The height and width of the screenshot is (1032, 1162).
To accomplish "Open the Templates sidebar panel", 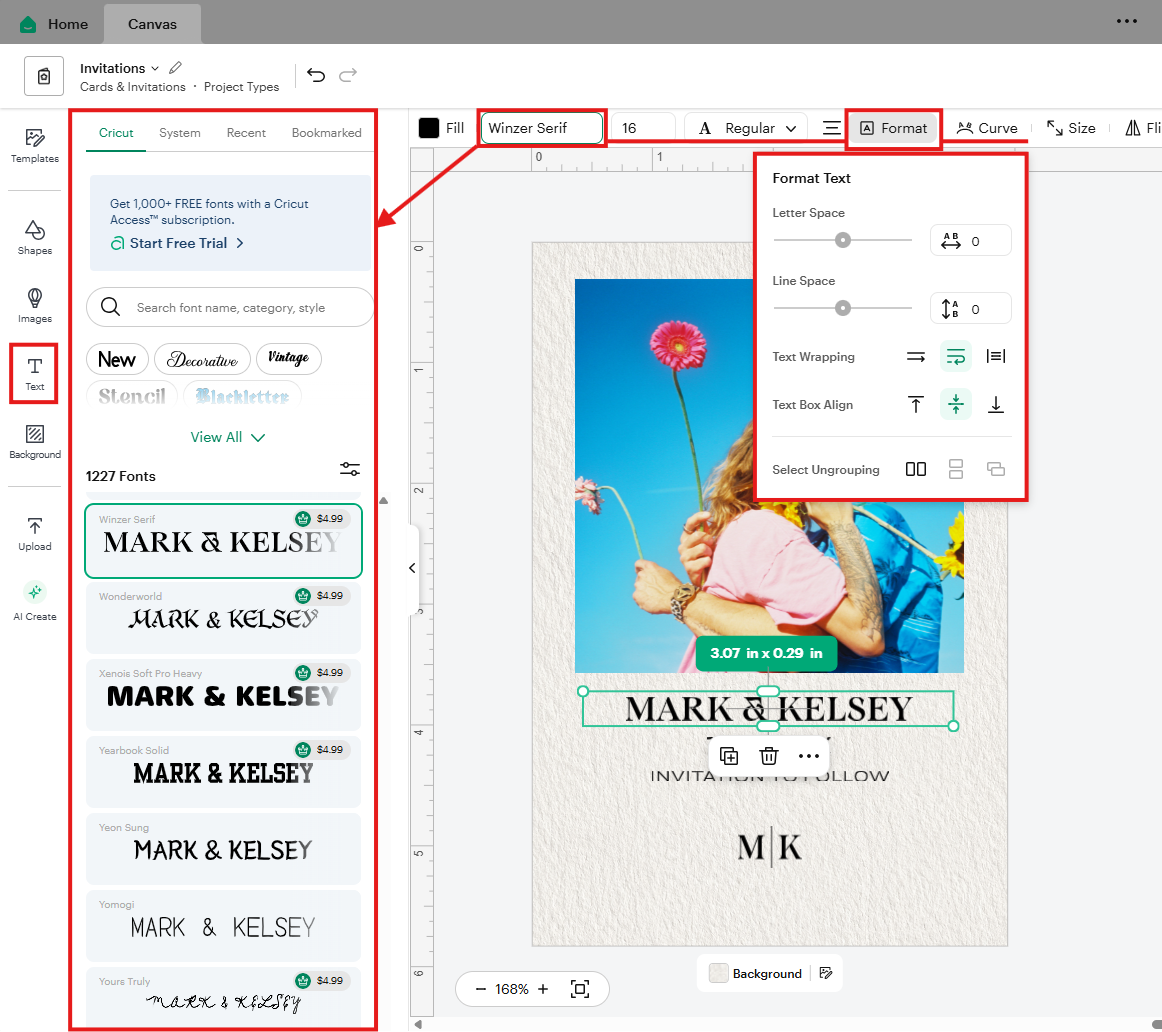I will [x=34, y=146].
